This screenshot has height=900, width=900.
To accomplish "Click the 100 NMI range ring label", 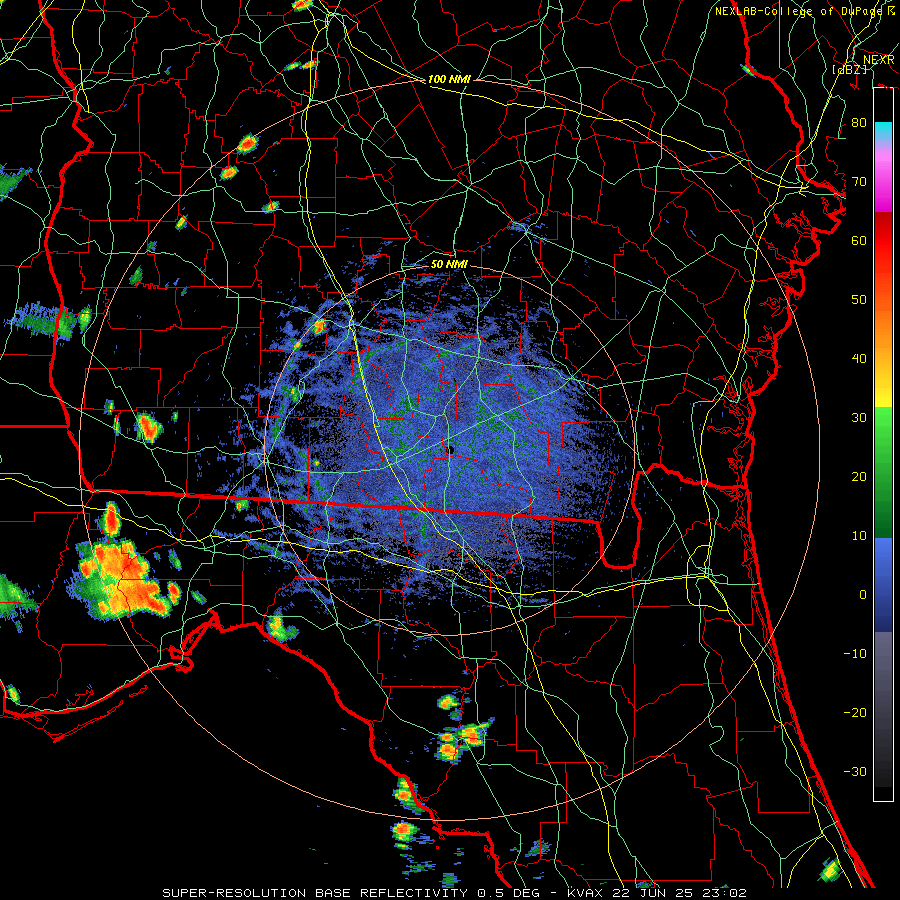I will pyautogui.click(x=449, y=79).
